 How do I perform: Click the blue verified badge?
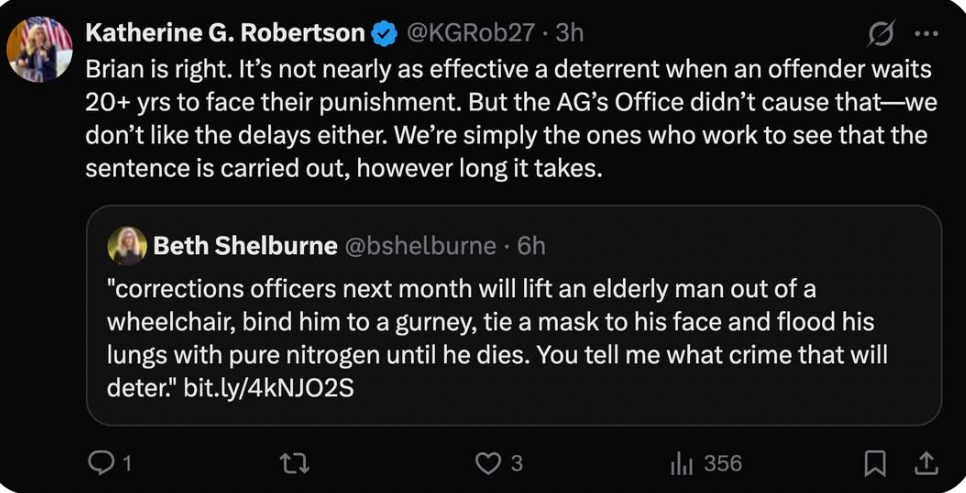click(x=384, y=34)
